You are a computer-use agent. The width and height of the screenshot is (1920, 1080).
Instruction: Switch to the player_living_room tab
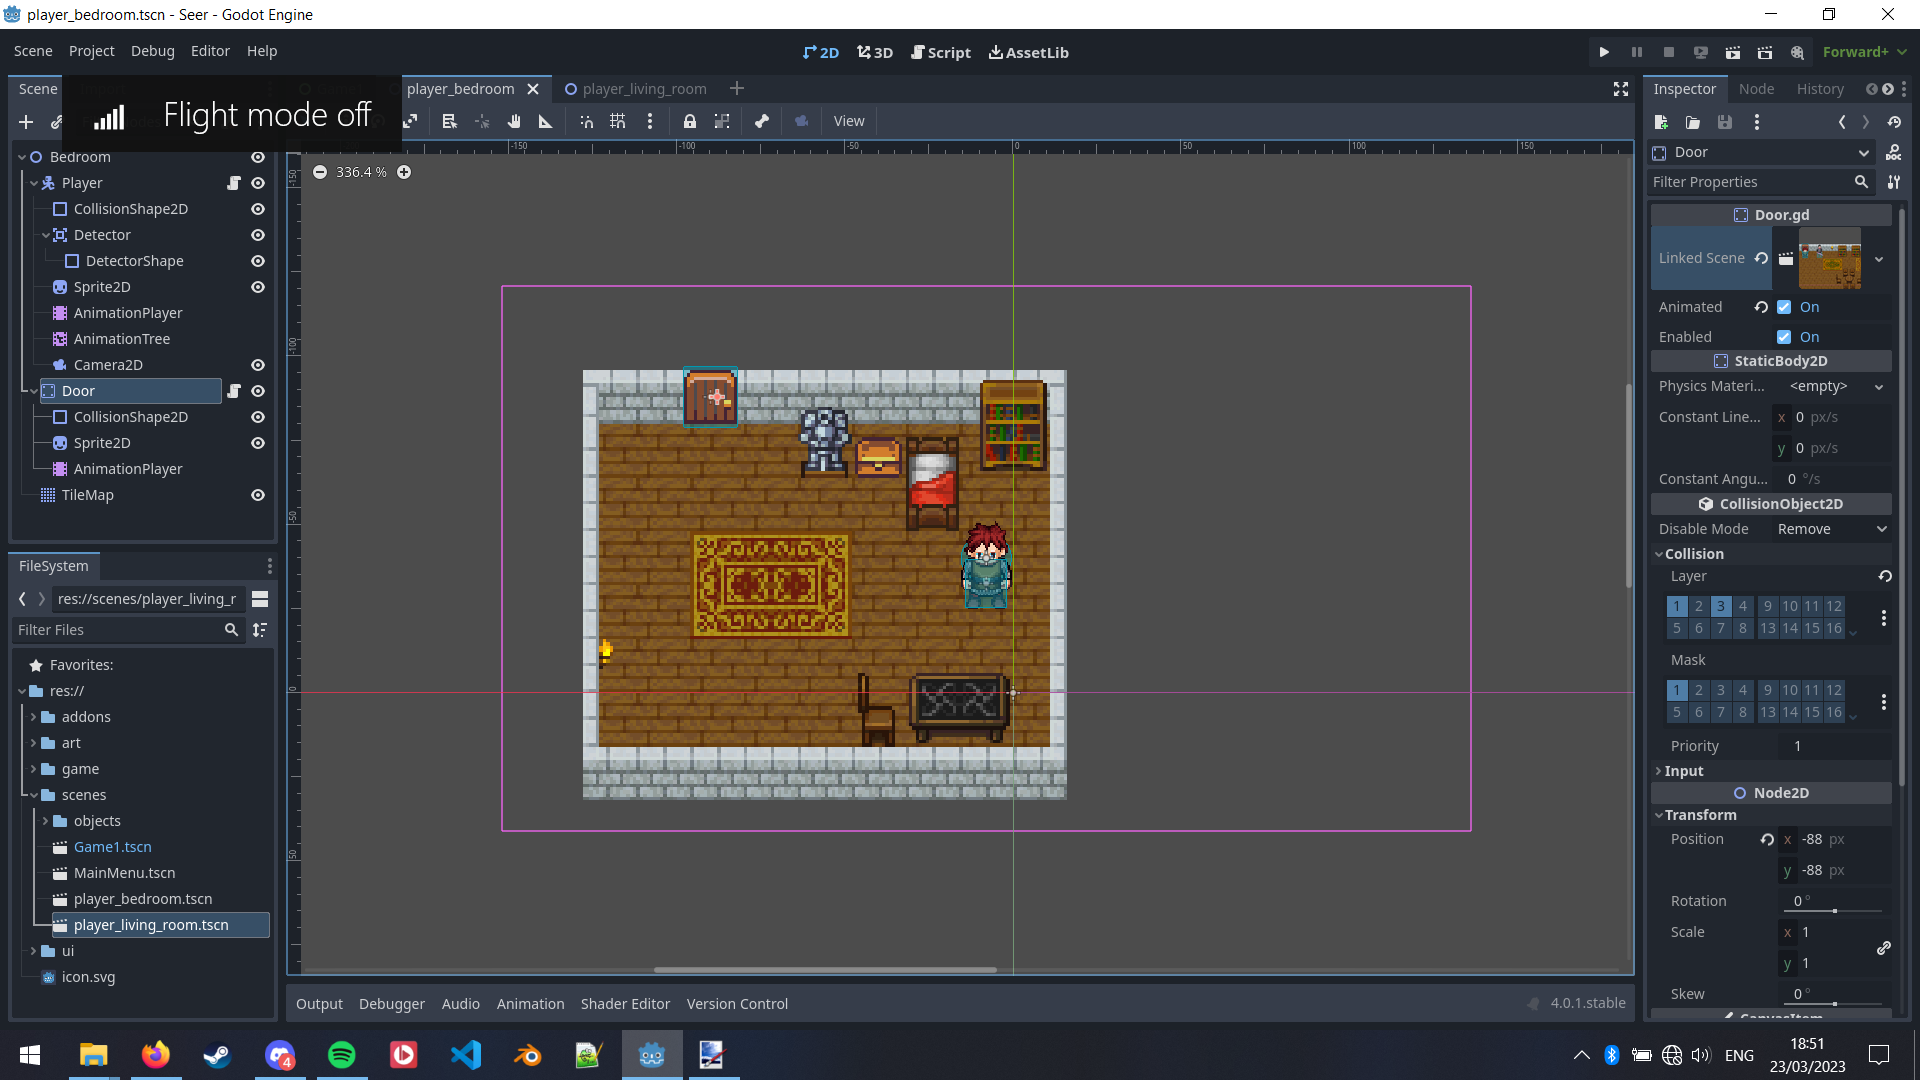(645, 88)
